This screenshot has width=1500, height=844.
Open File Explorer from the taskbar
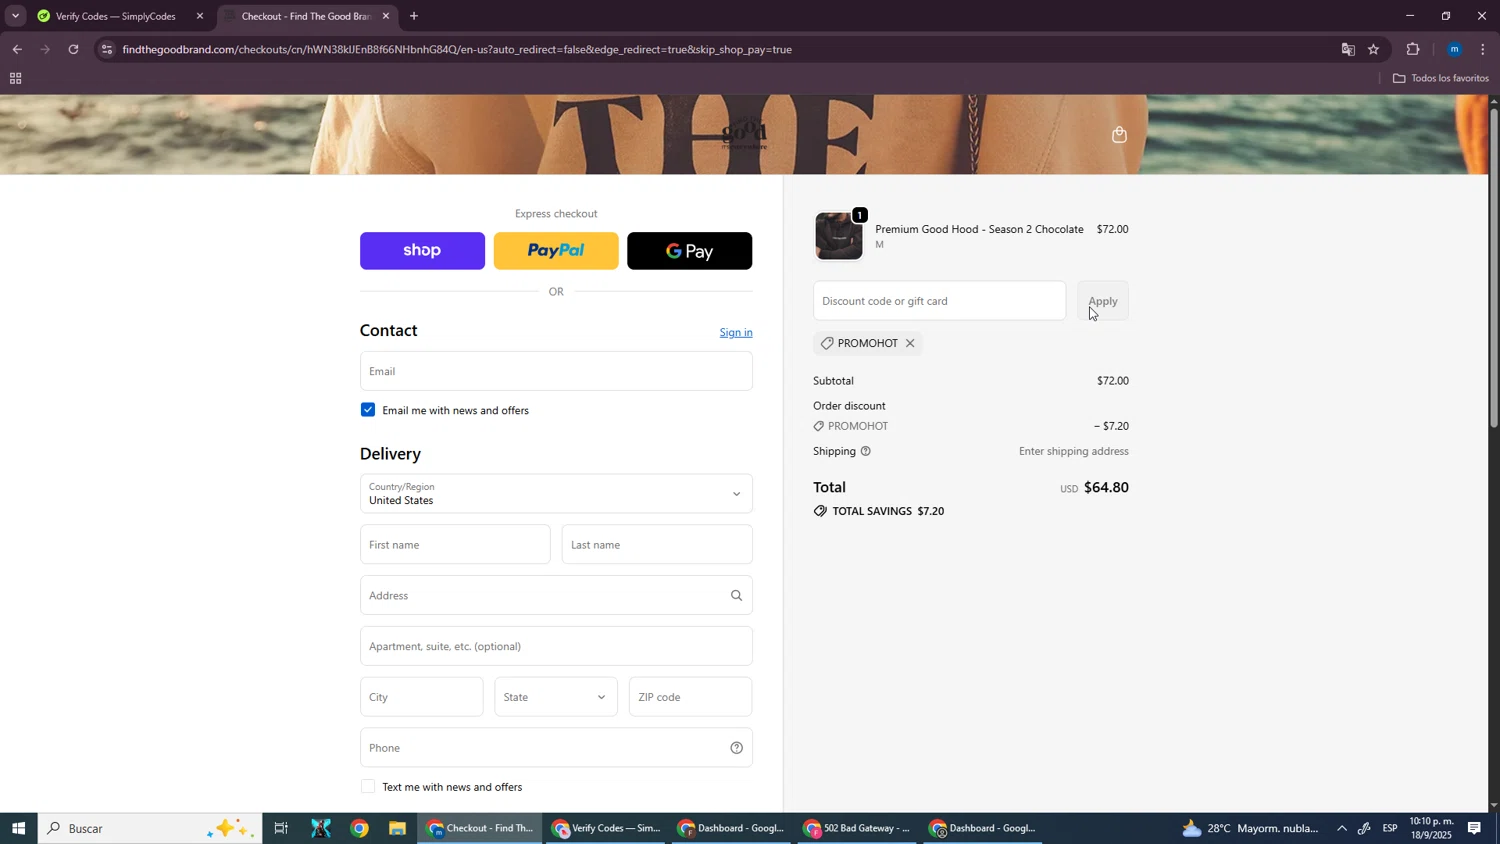pos(397,829)
